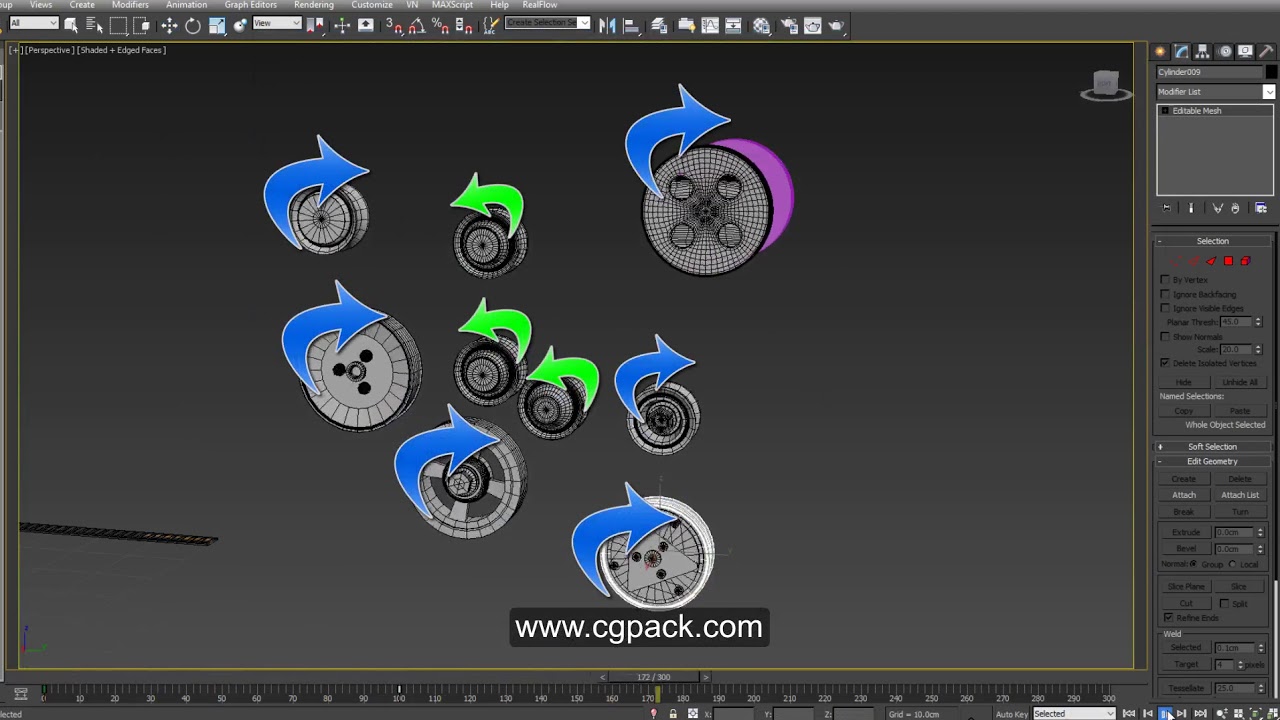1280x720 pixels.
Task: Enable the By Vertex checkbox
Action: (1164, 280)
